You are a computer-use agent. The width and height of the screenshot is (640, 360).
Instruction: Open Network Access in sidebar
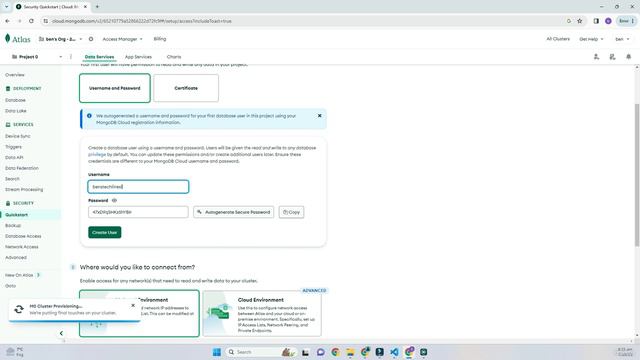[x=22, y=247]
